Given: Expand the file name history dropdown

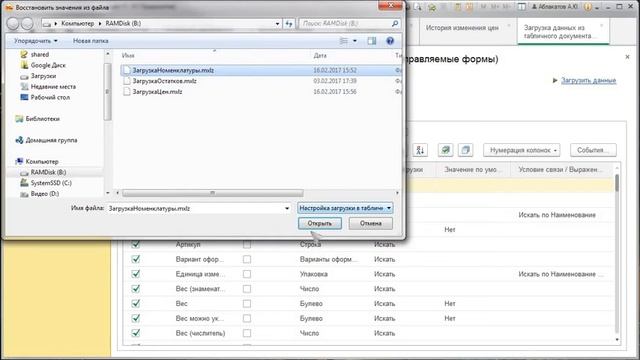Looking at the screenshot, I should pos(287,208).
